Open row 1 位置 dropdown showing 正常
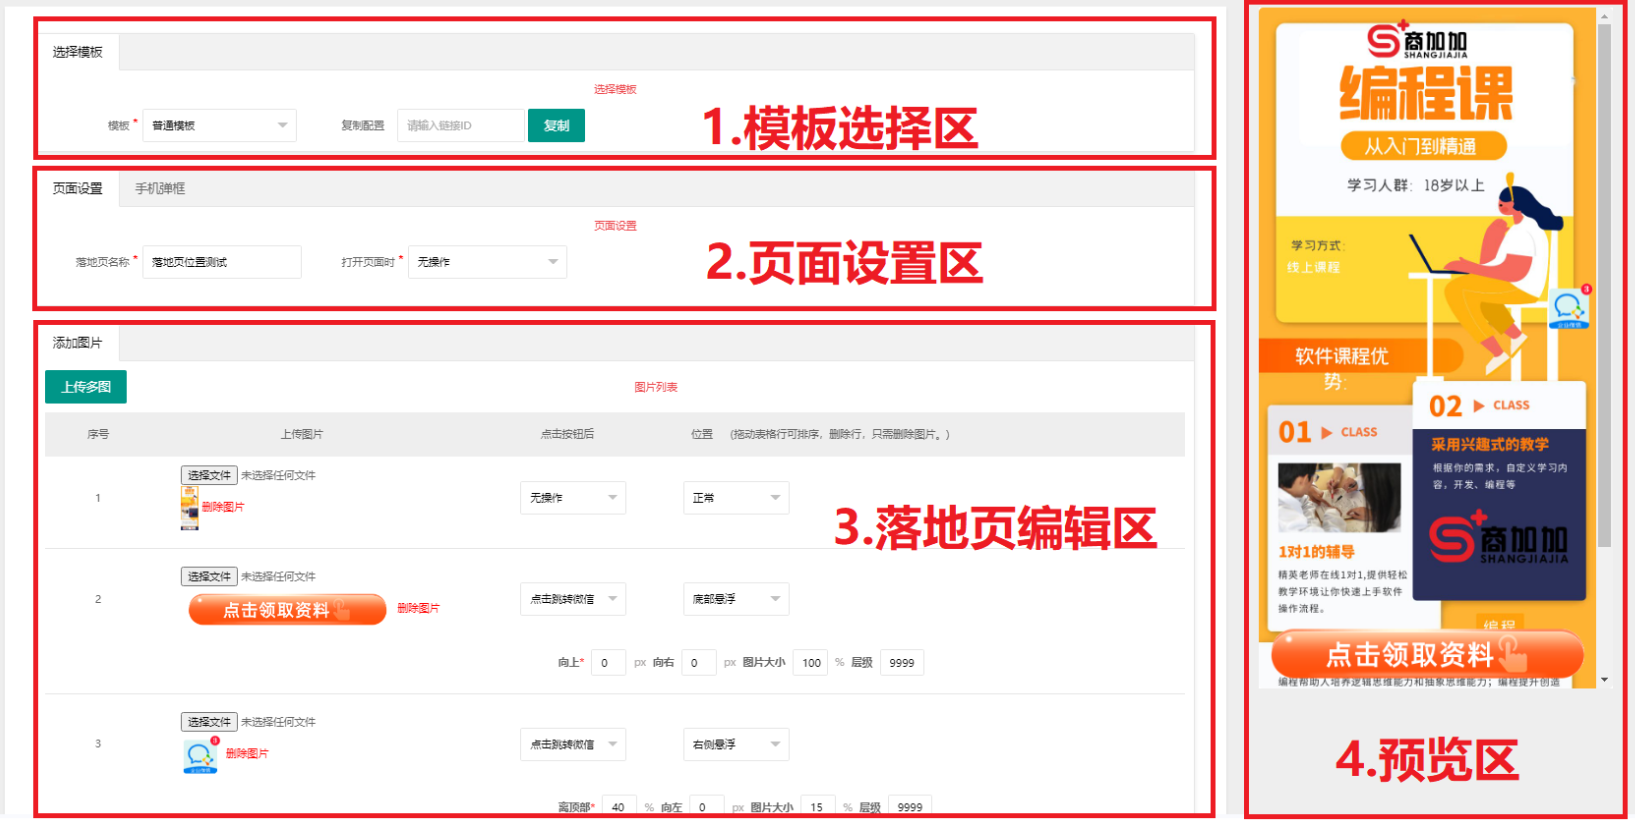 tap(736, 498)
